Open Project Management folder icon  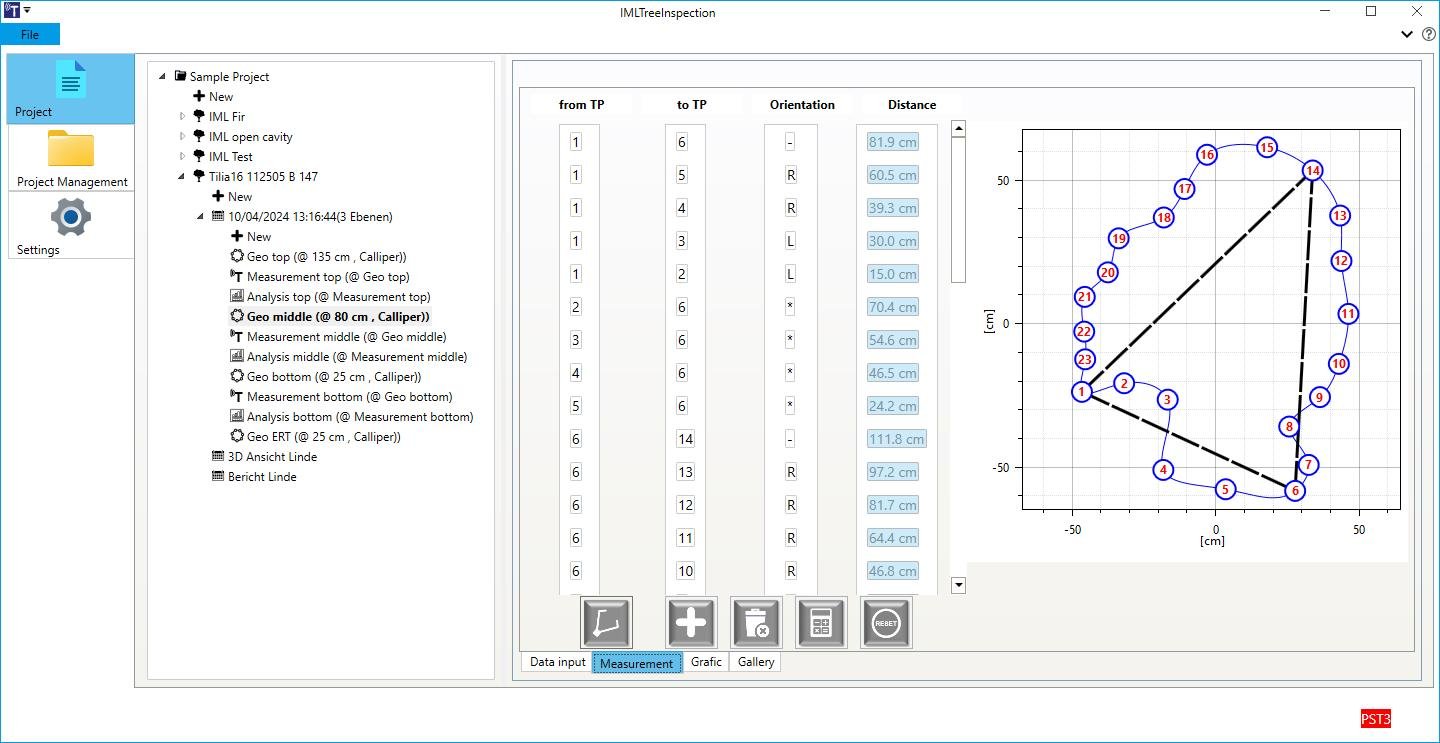click(x=70, y=150)
